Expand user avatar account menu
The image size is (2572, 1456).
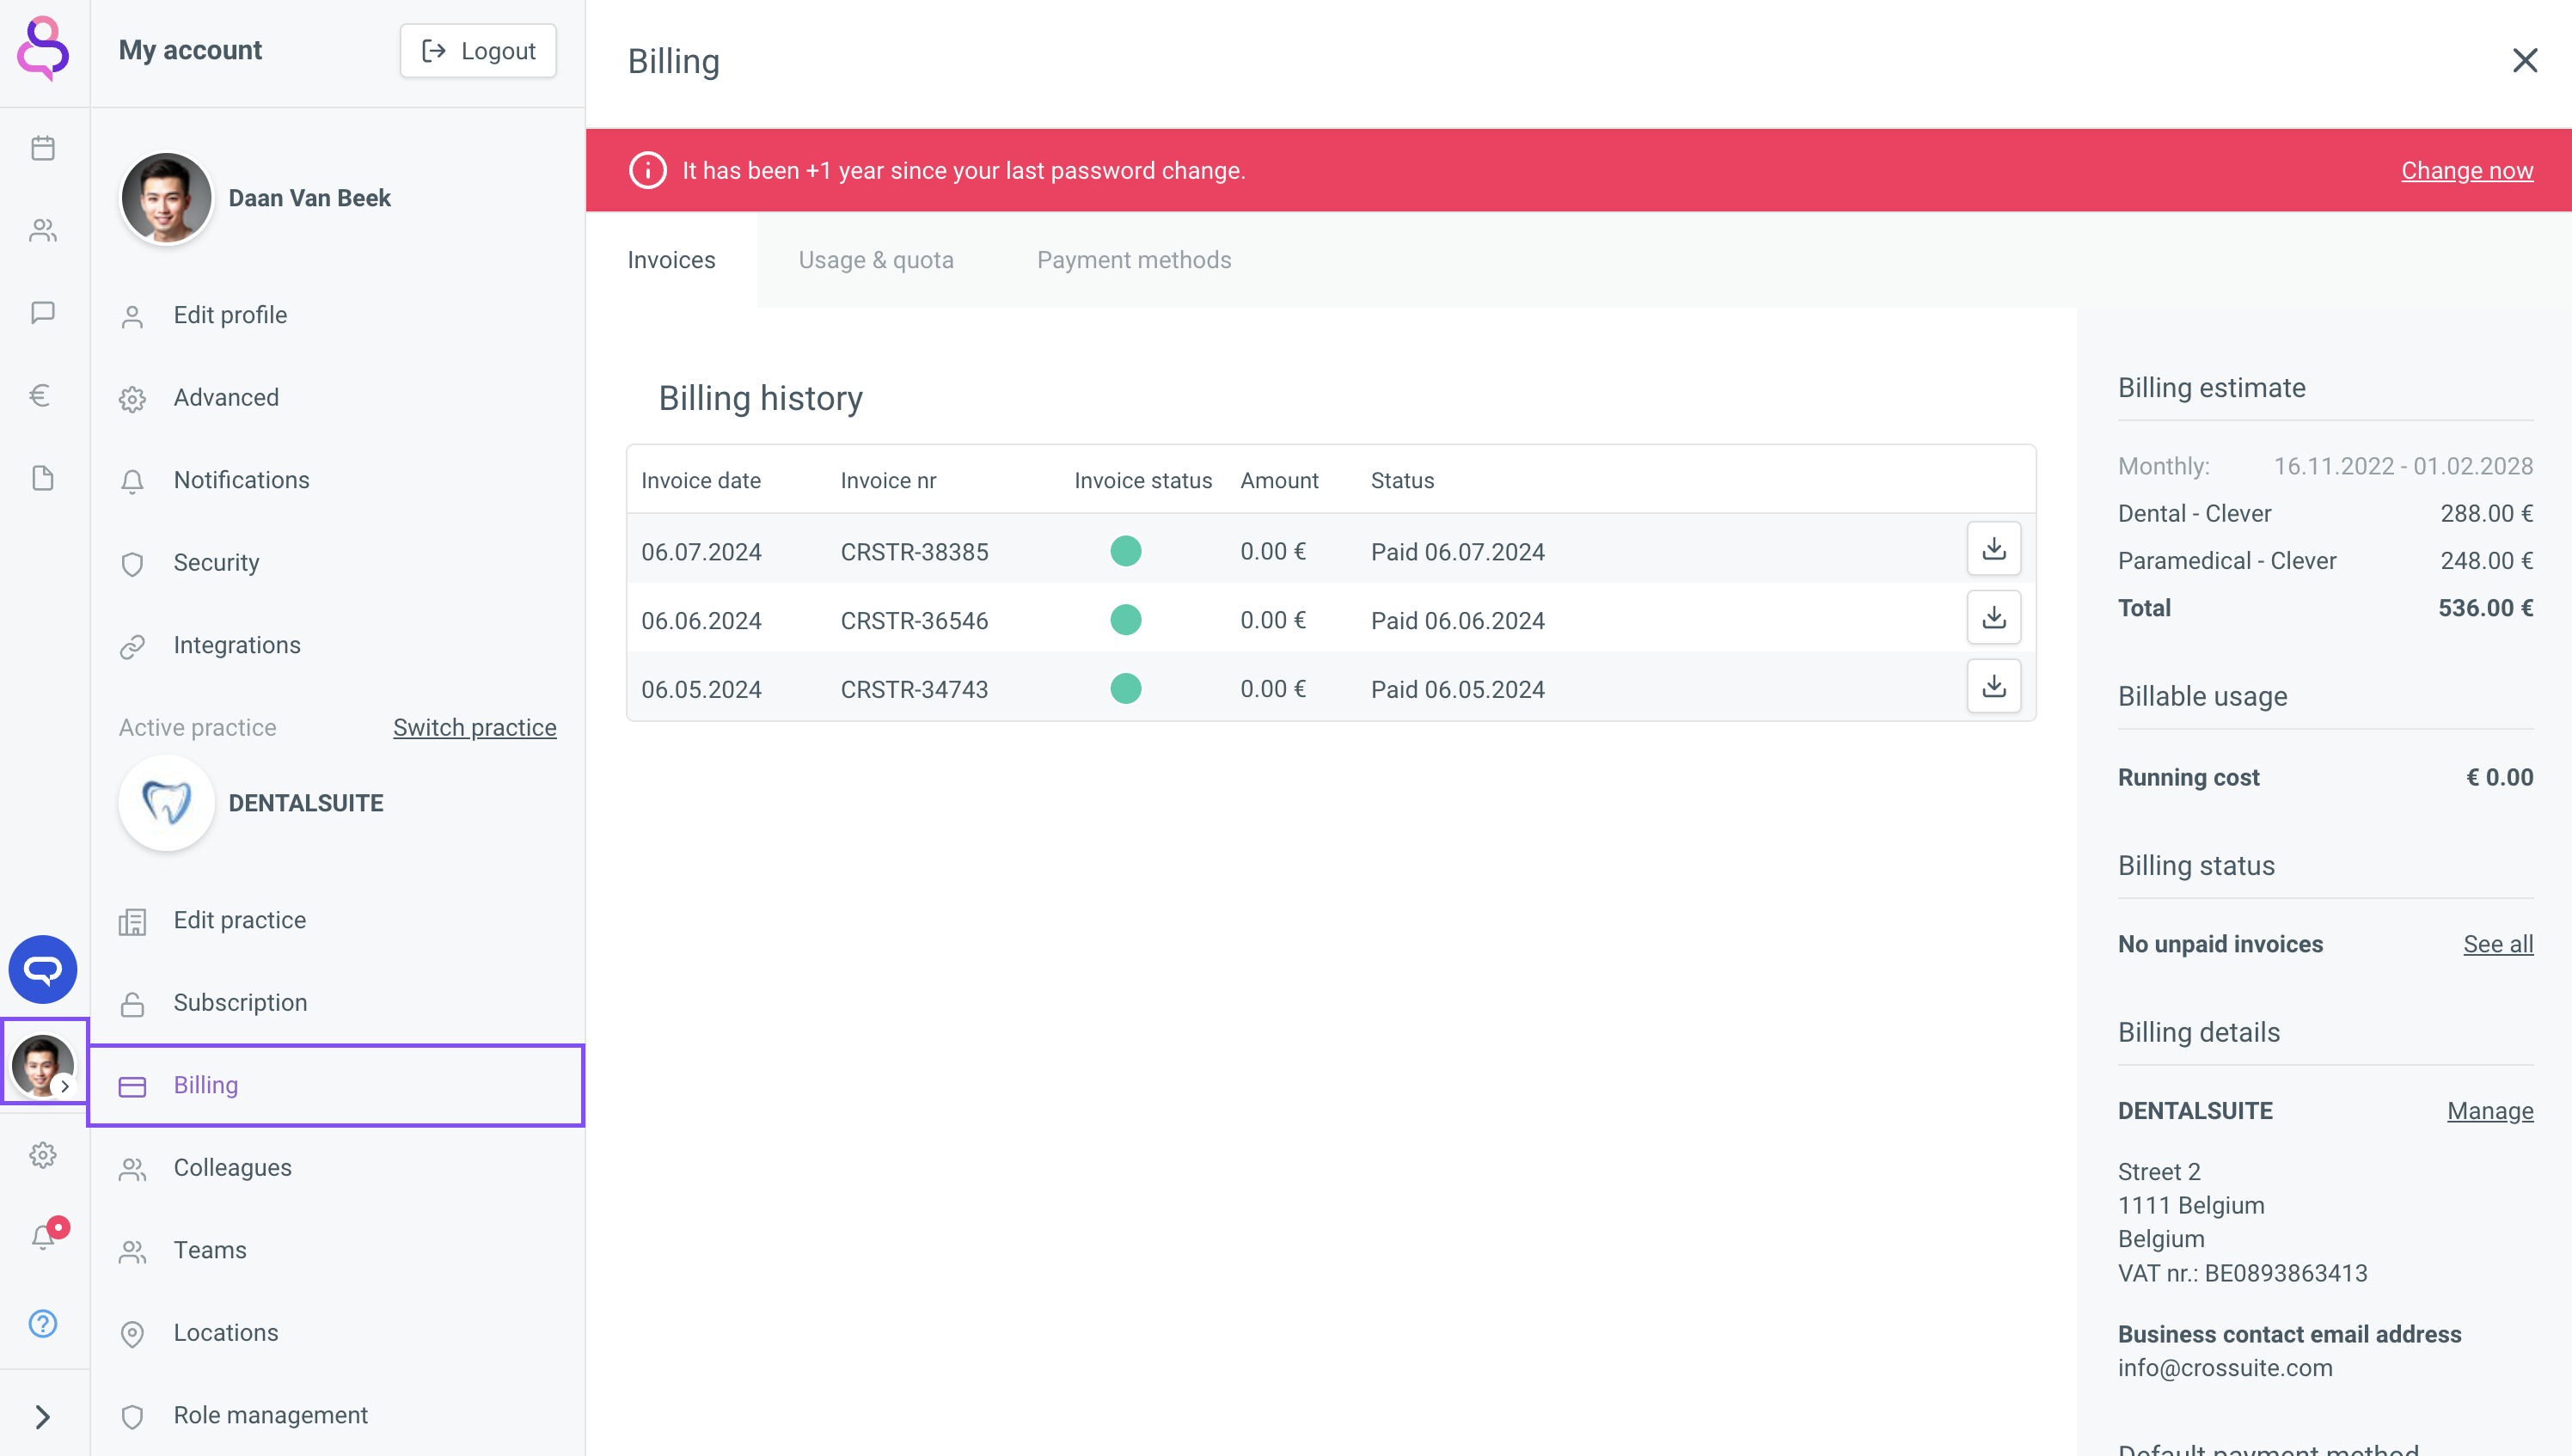coord(43,1064)
